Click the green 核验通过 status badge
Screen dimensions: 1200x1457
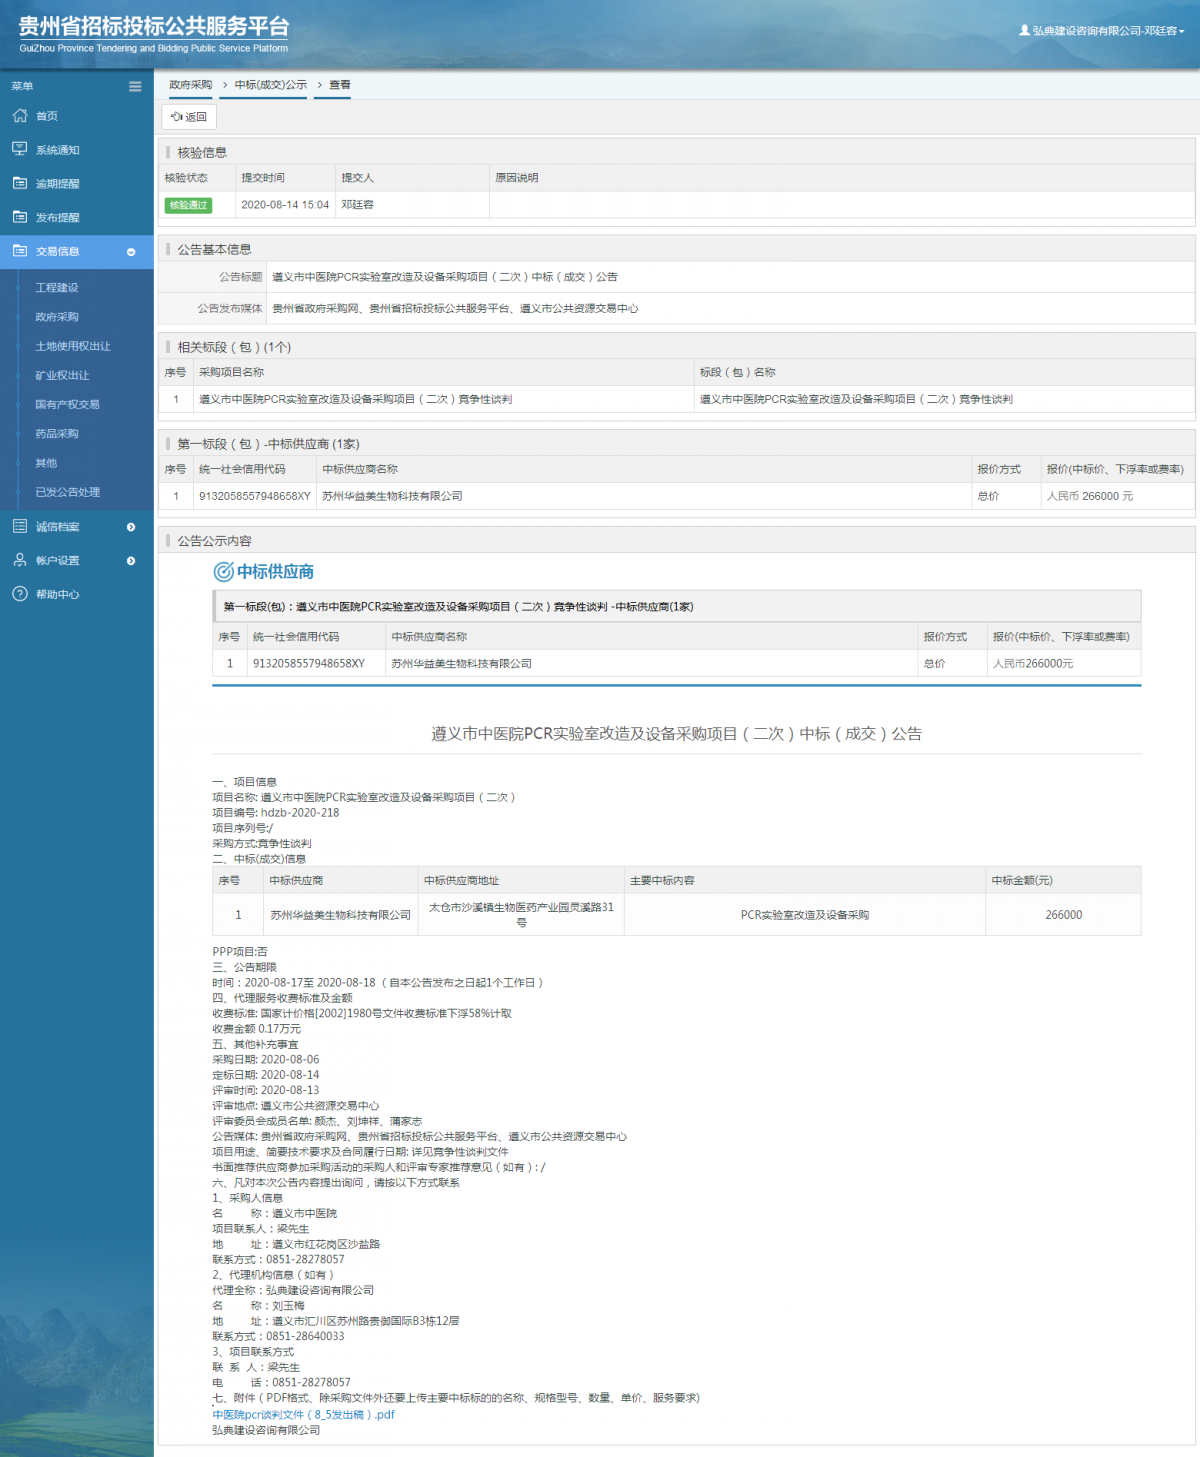pos(188,205)
